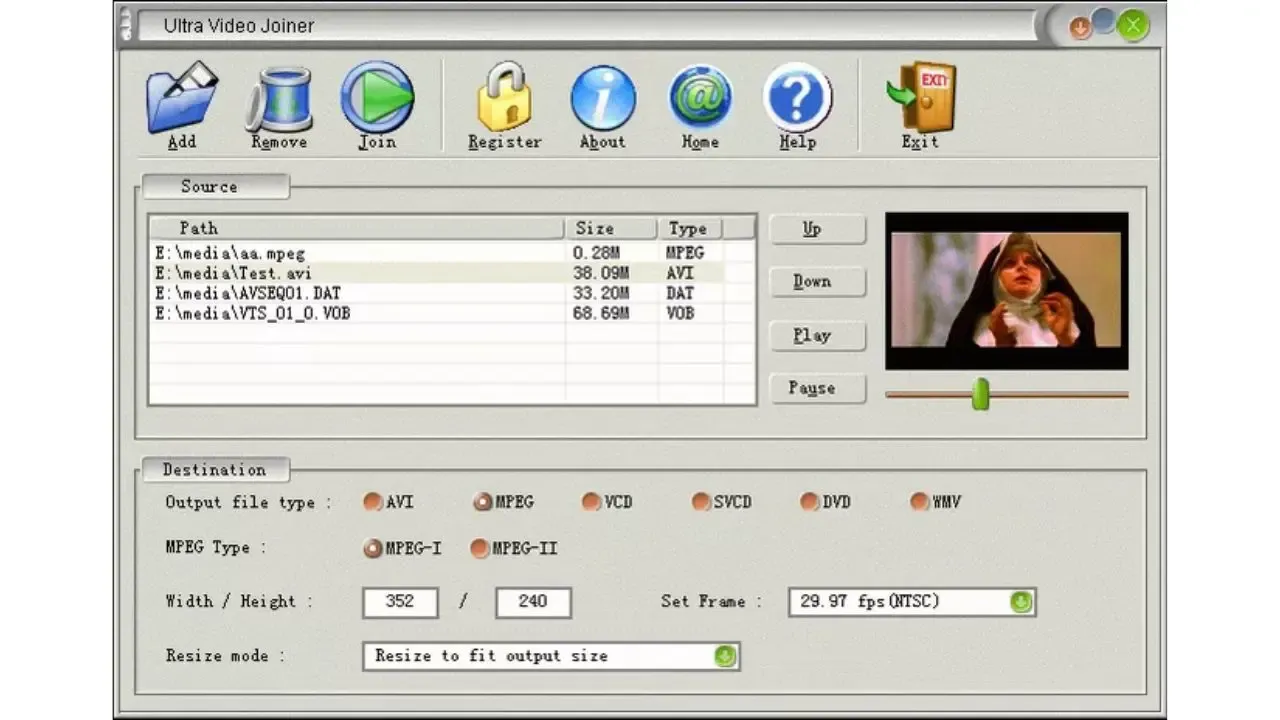Screen dimensions: 1280x720
Task: Choose DVD as output file type
Action: tap(809, 502)
